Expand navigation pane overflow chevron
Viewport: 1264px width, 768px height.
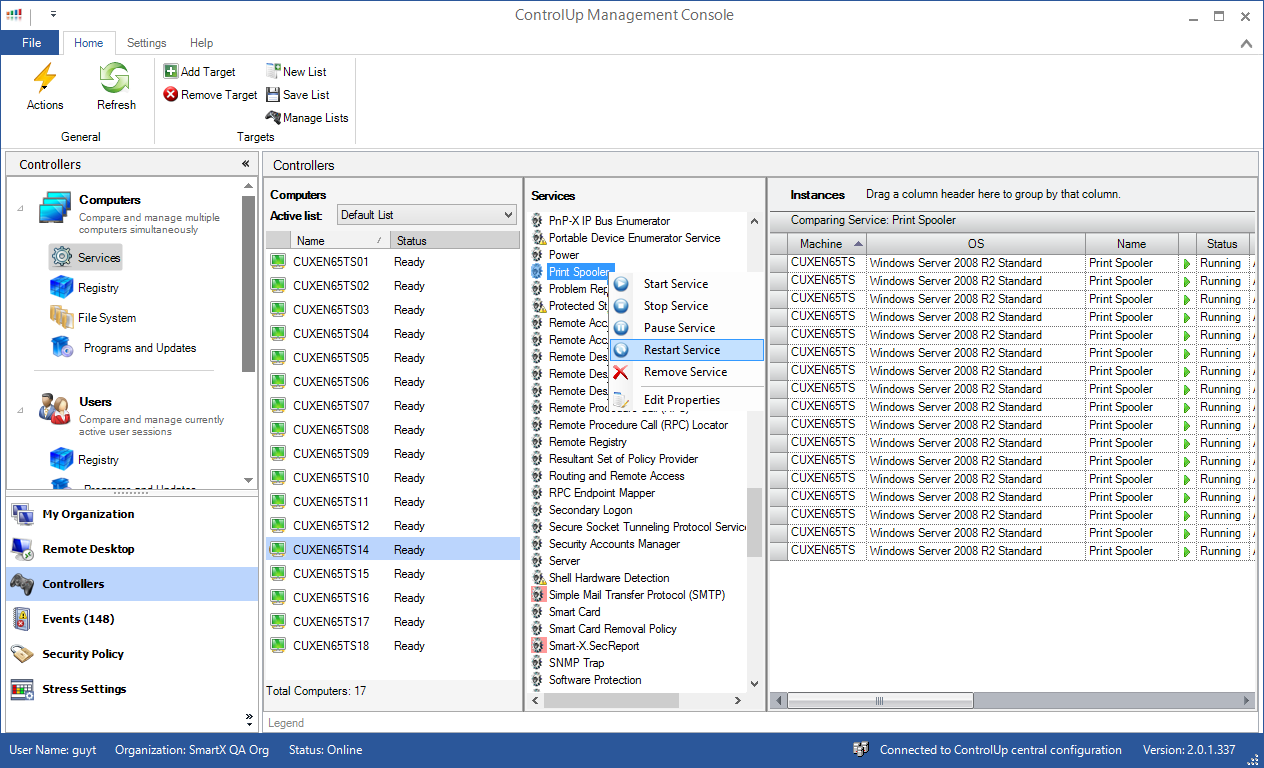pos(249,718)
